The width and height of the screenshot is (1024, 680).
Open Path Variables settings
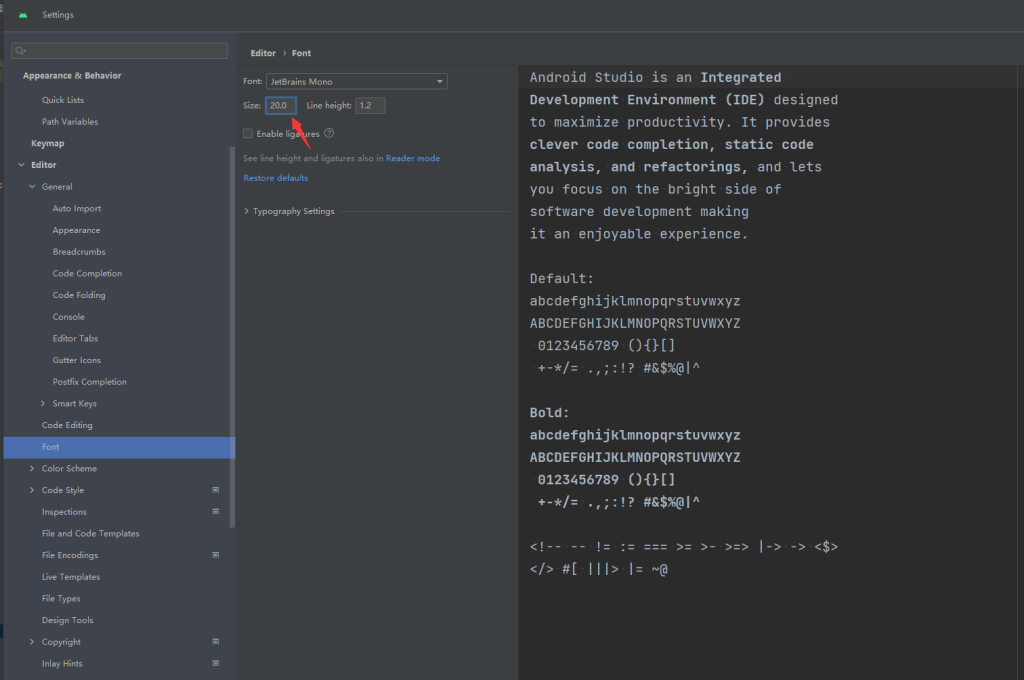(70, 121)
